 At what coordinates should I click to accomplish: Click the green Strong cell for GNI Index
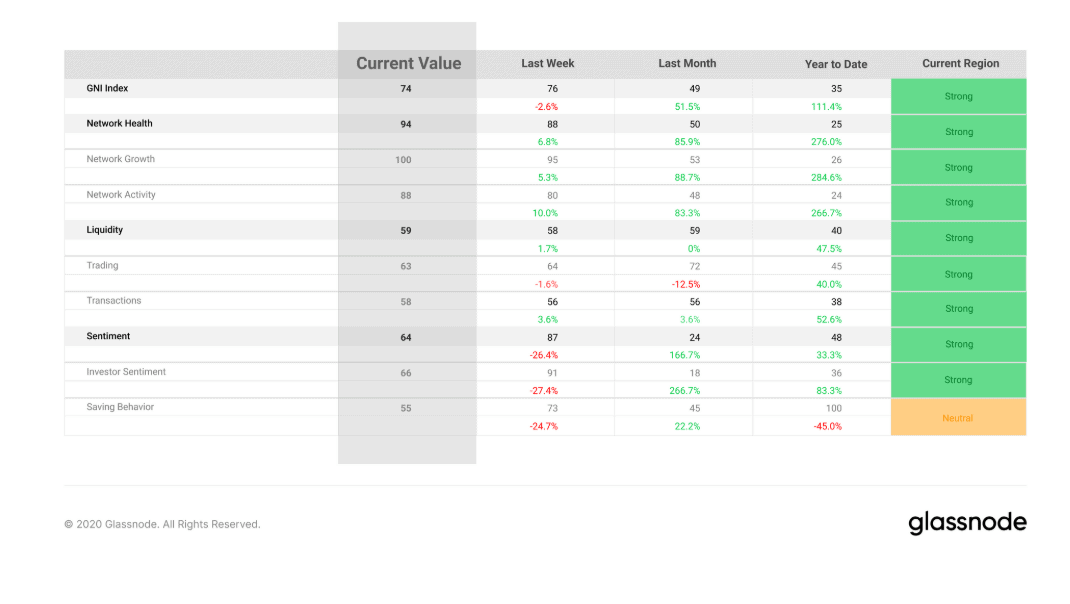coord(958,97)
